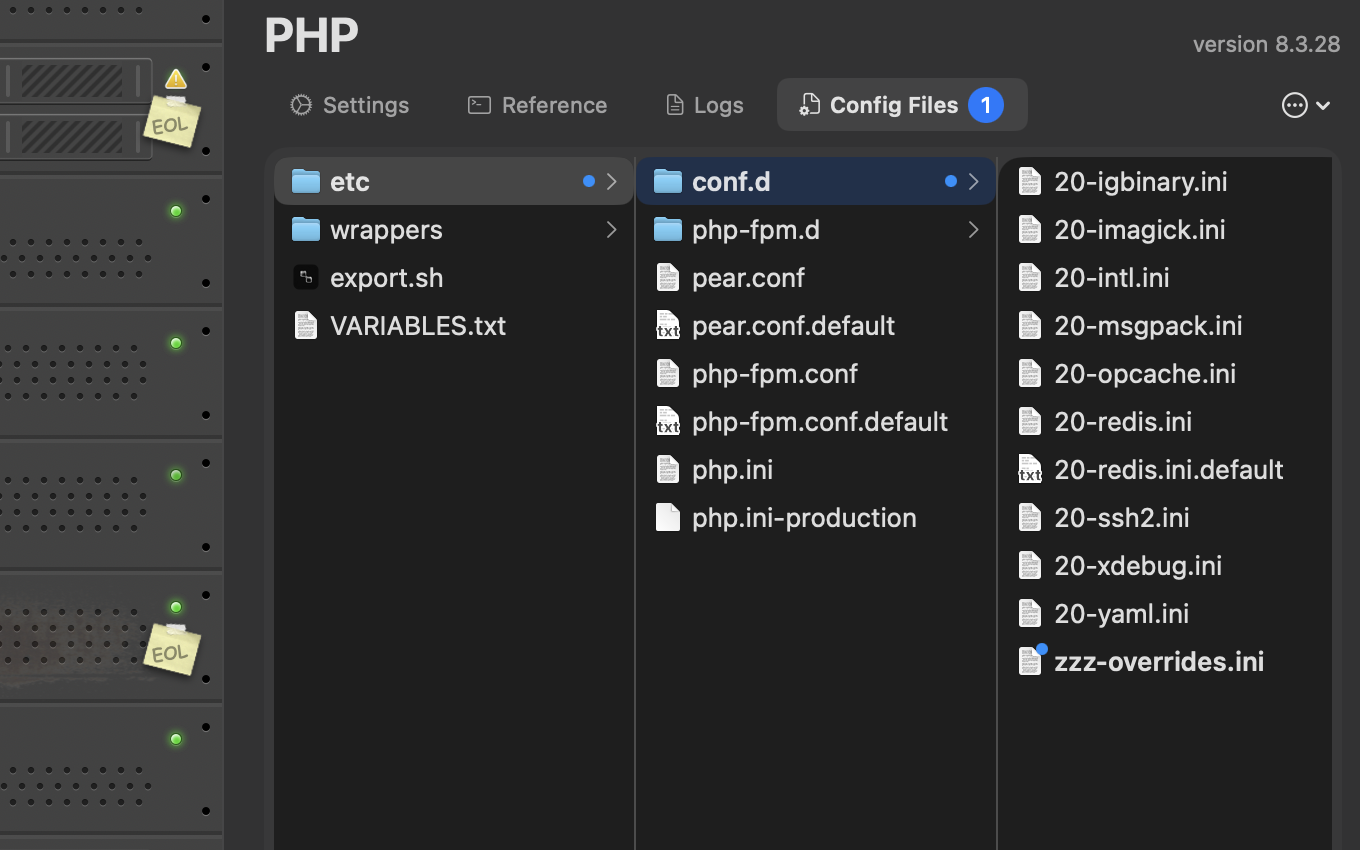Select the file named 20-intl.ini
The image size is (1360, 850).
[1112, 277]
